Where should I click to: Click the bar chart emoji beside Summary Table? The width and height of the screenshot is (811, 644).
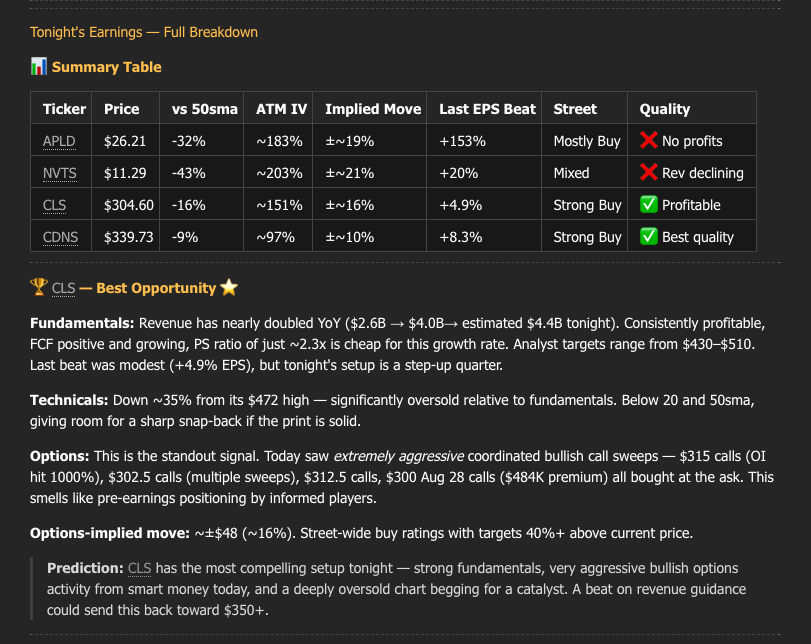coord(39,67)
